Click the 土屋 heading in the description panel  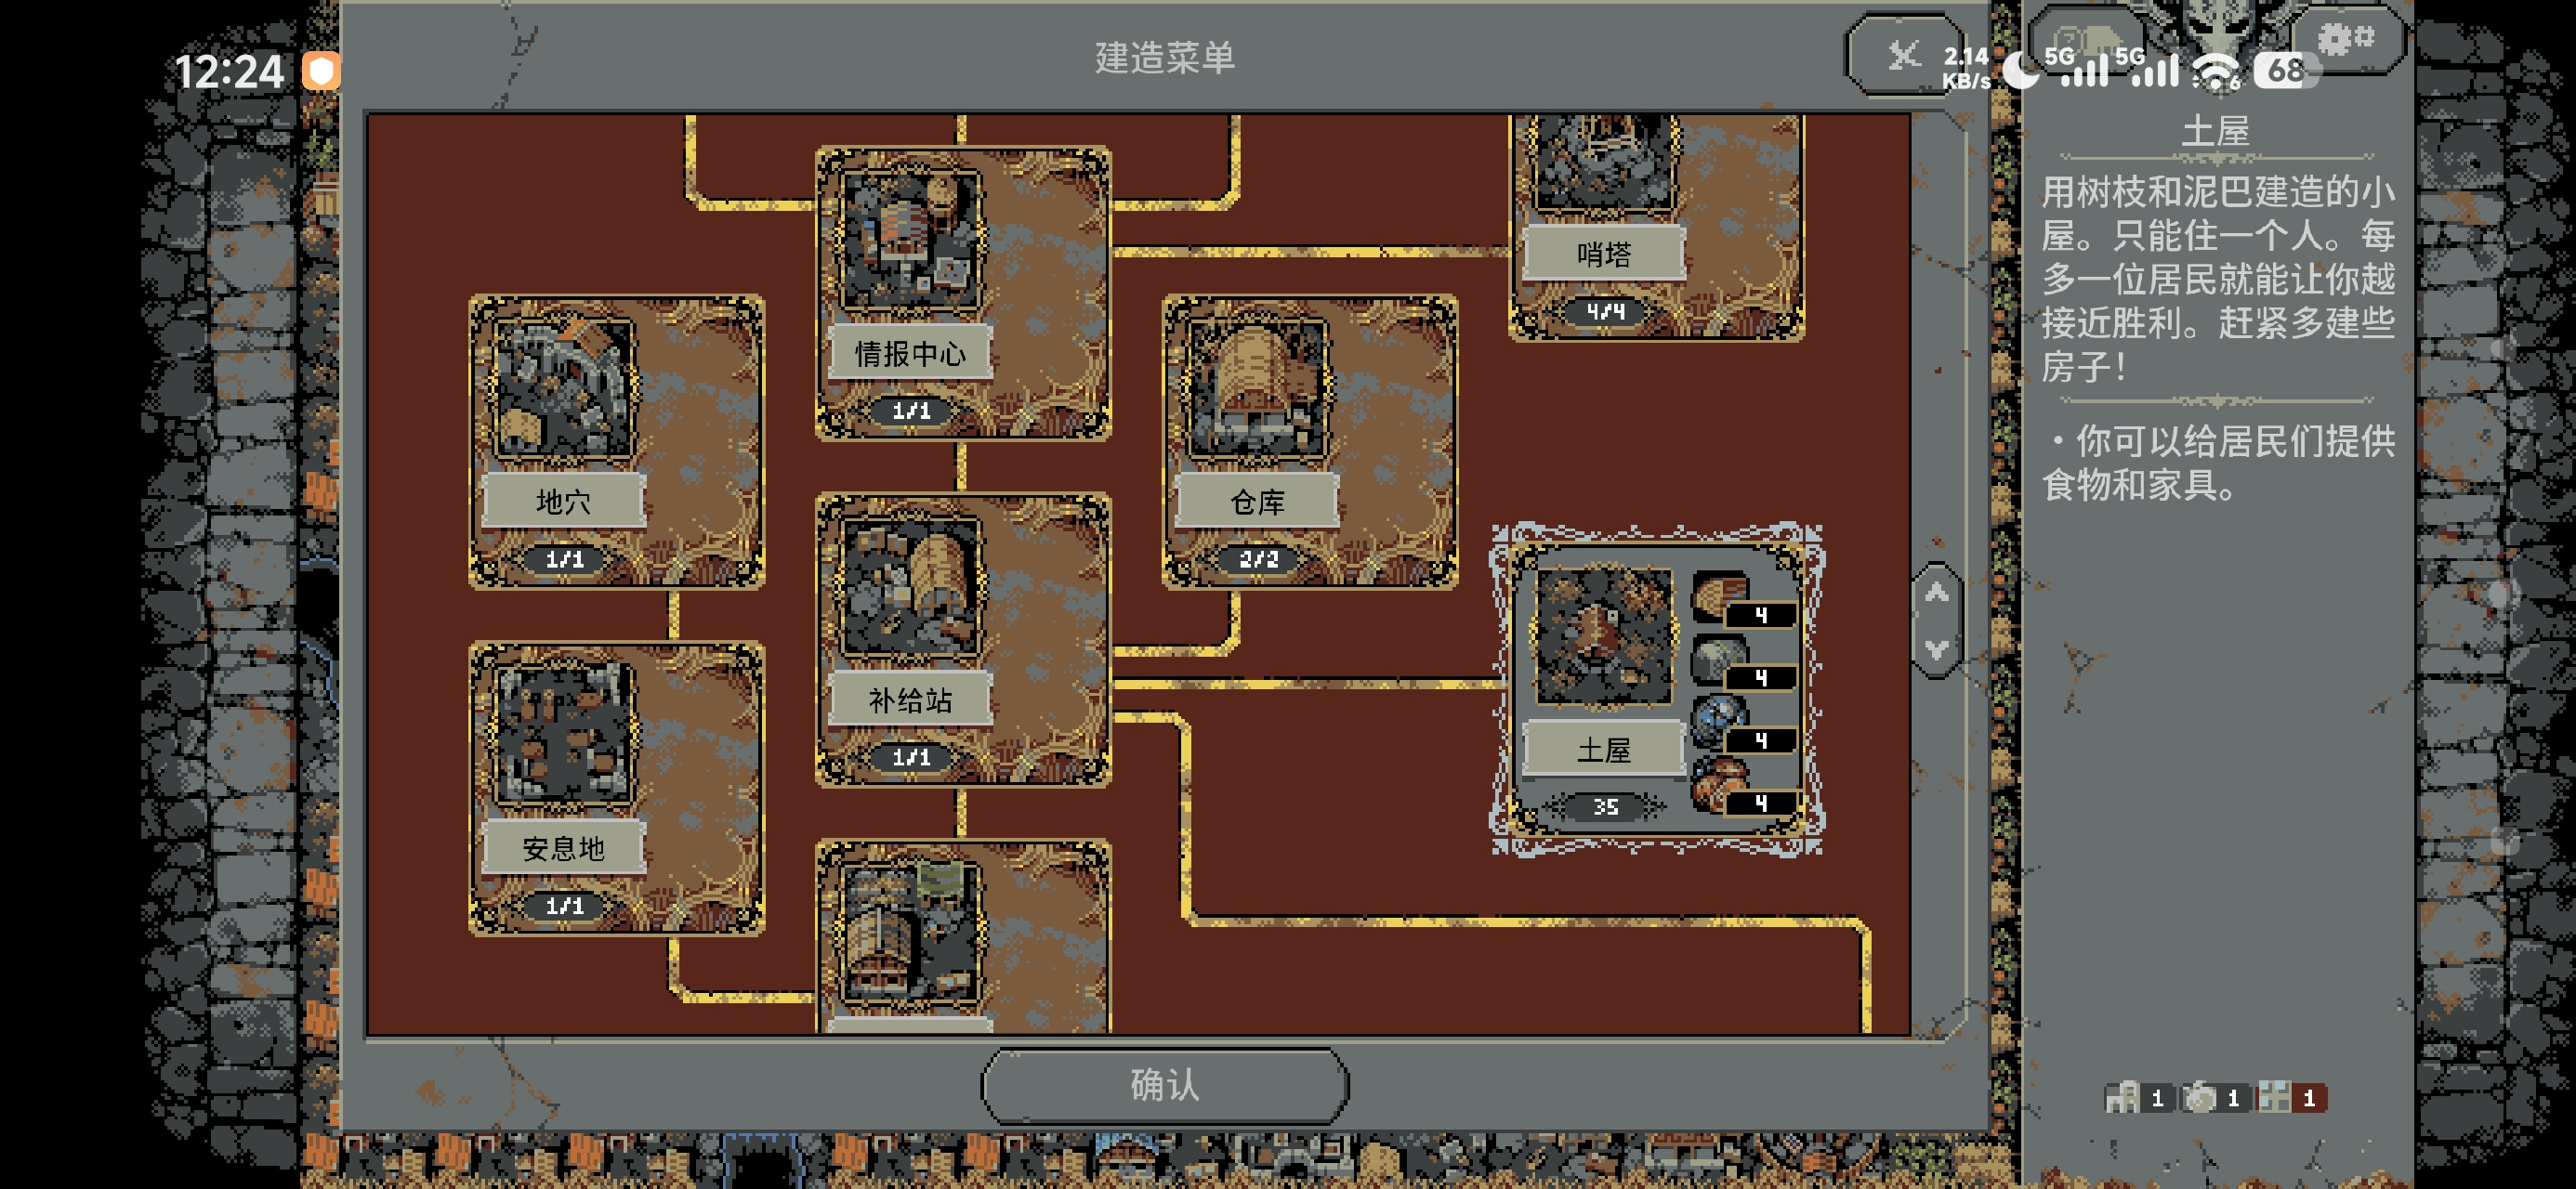pyautogui.click(x=2215, y=131)
